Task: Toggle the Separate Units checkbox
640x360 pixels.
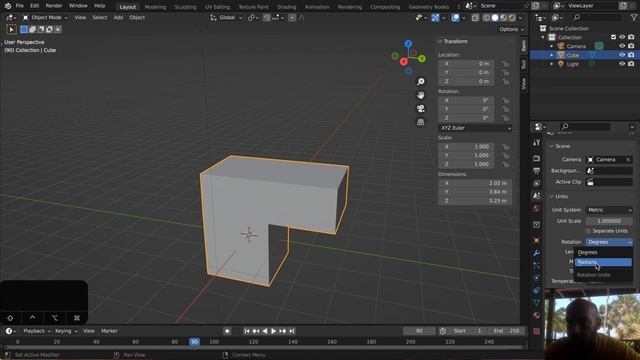Action: point(588,231)
